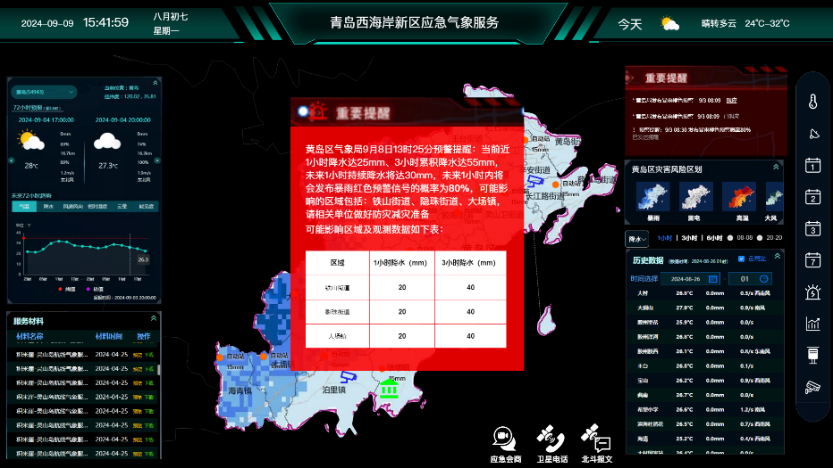Click the surveillance camera icon in sidebar
The height and width of the screenshot is (468, 833).
[x=812, y=387]
